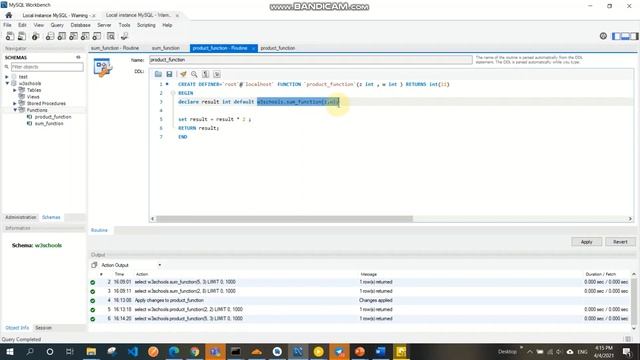
Task: Expand the Stored Procedures folder
Action: click(x=15, y=104)
